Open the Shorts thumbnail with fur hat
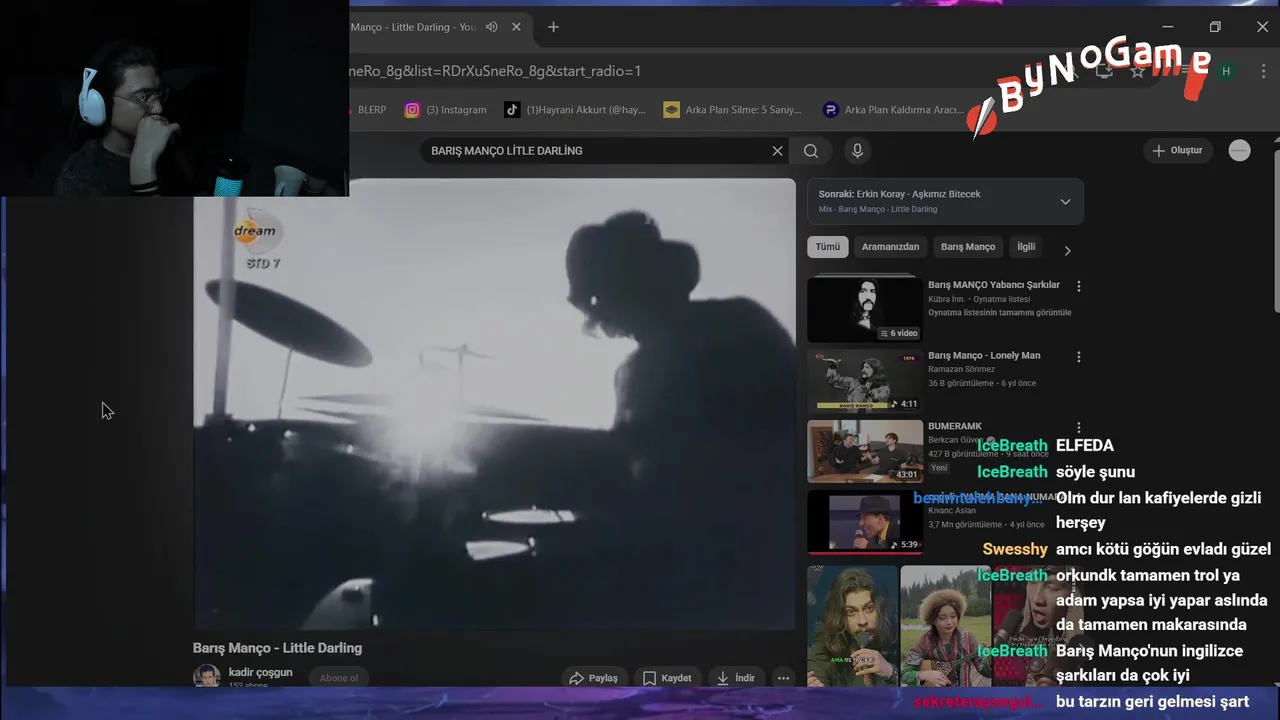 coord(945,626)
